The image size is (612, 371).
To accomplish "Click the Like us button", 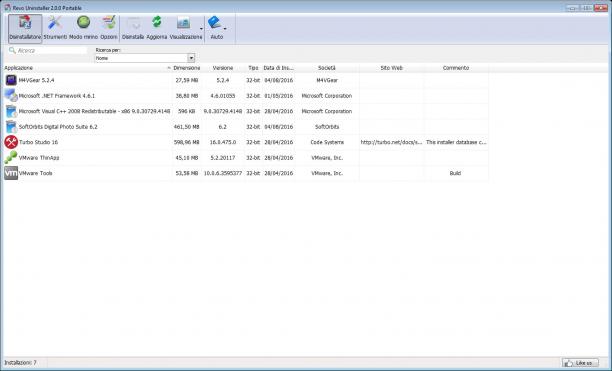I will point(580,363).
